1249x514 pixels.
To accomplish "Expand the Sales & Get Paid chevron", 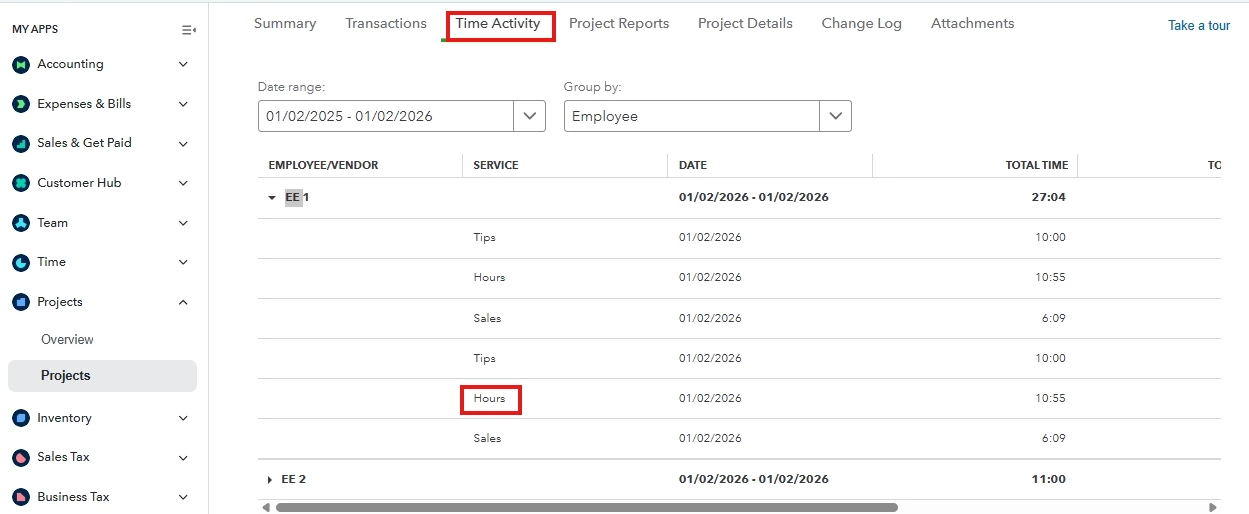I will pyautogui.click(x=183, y=143).
